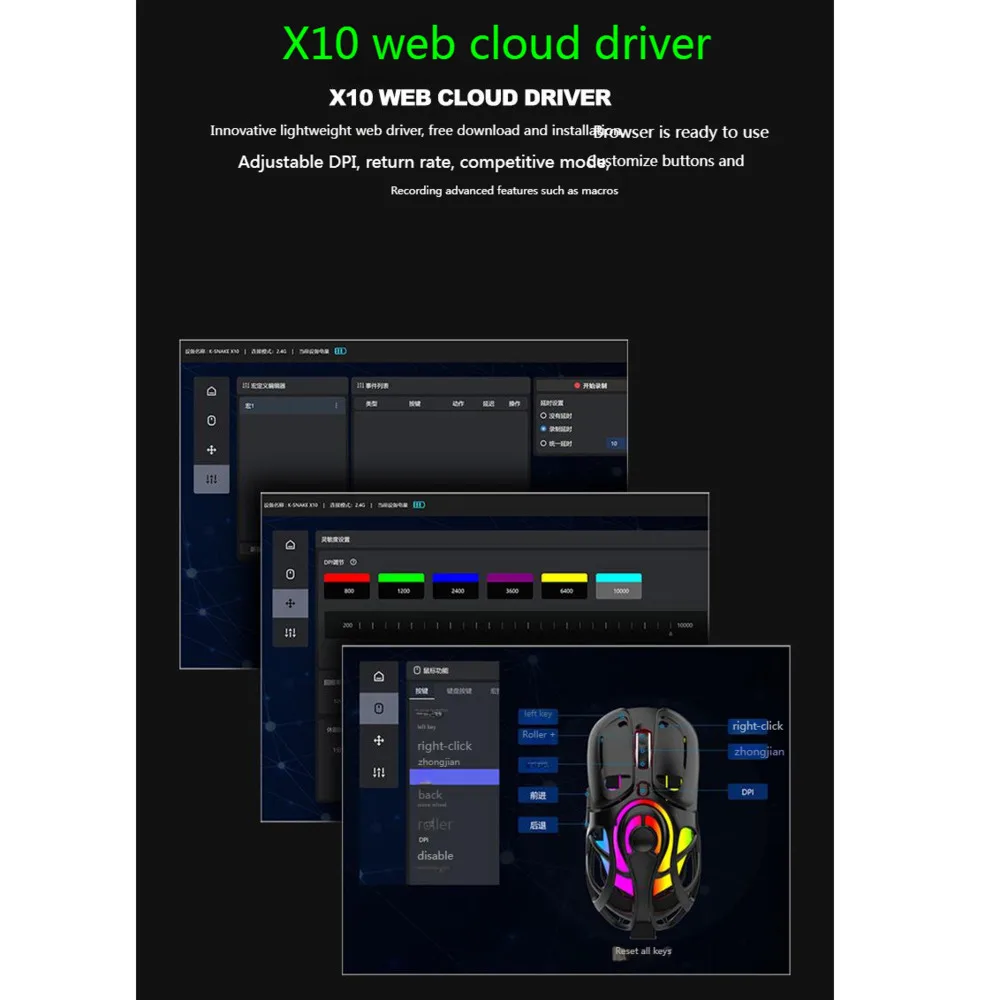Image resolution: width=1000 pixels, height=1000 pixels.
Task: Open sliders icon in DPI settings window
Action: click(290, 633)
